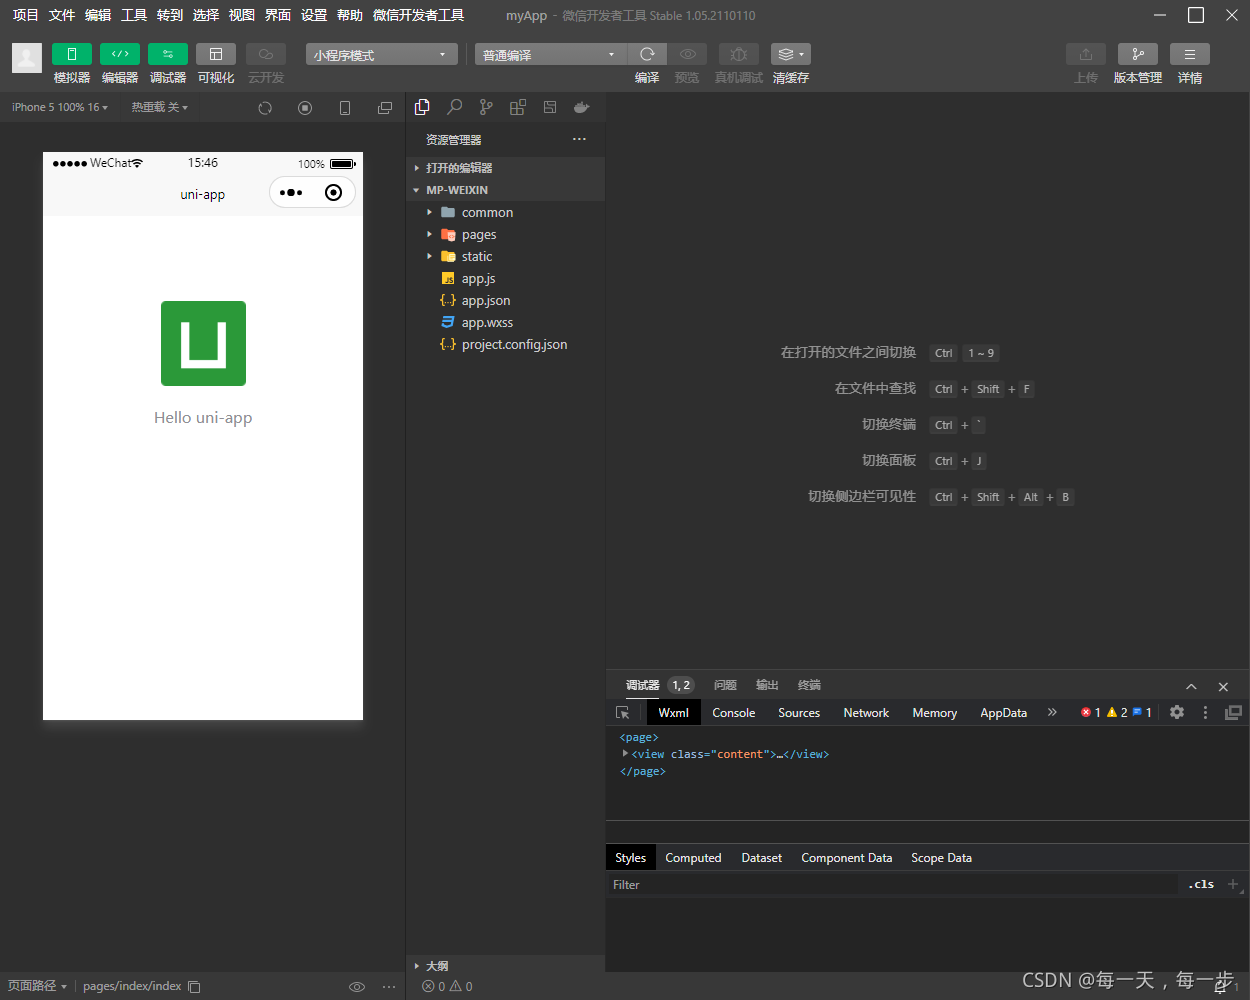Open the 微信开发者工具 menu
The image size is (1250, 1000).
[x=418, y=15]
